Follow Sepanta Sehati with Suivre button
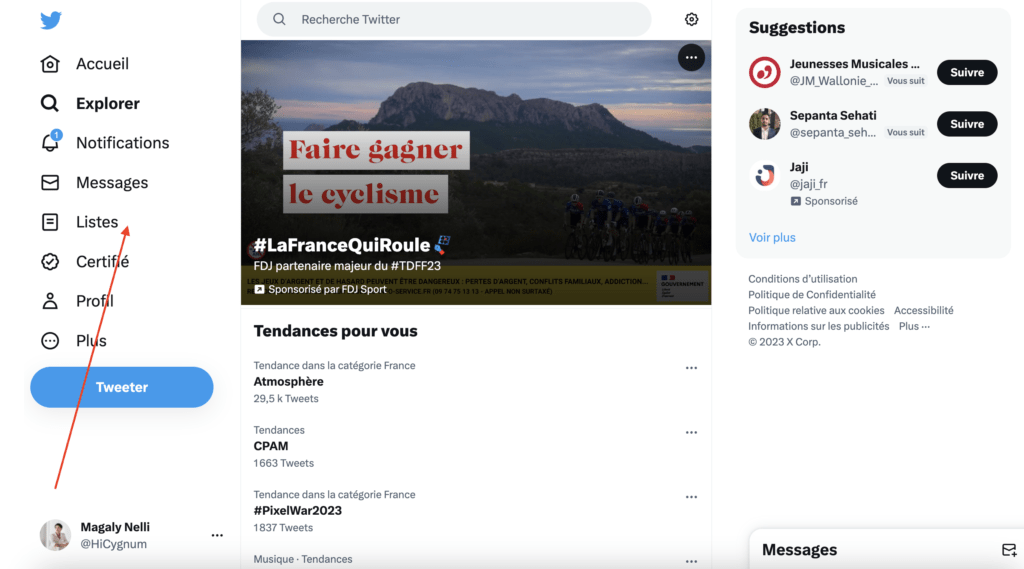Viewport: 1024px width, 569px height. click(x=966, y=124)
